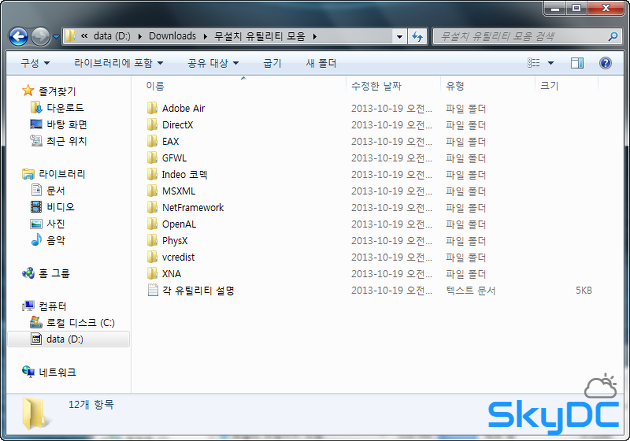Image resolution: width=630 pixels, height=441 pixels.
Task: Select the MSXML folder icon
Action: coord(152,191)
